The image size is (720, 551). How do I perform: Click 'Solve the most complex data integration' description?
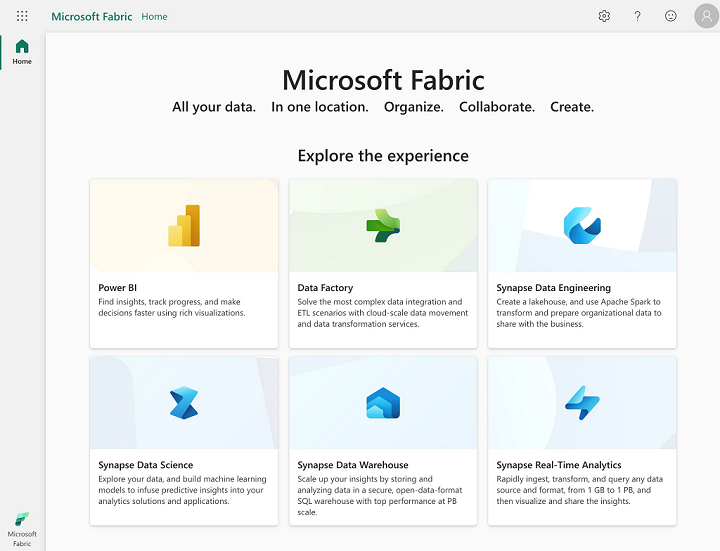[382, 313]
